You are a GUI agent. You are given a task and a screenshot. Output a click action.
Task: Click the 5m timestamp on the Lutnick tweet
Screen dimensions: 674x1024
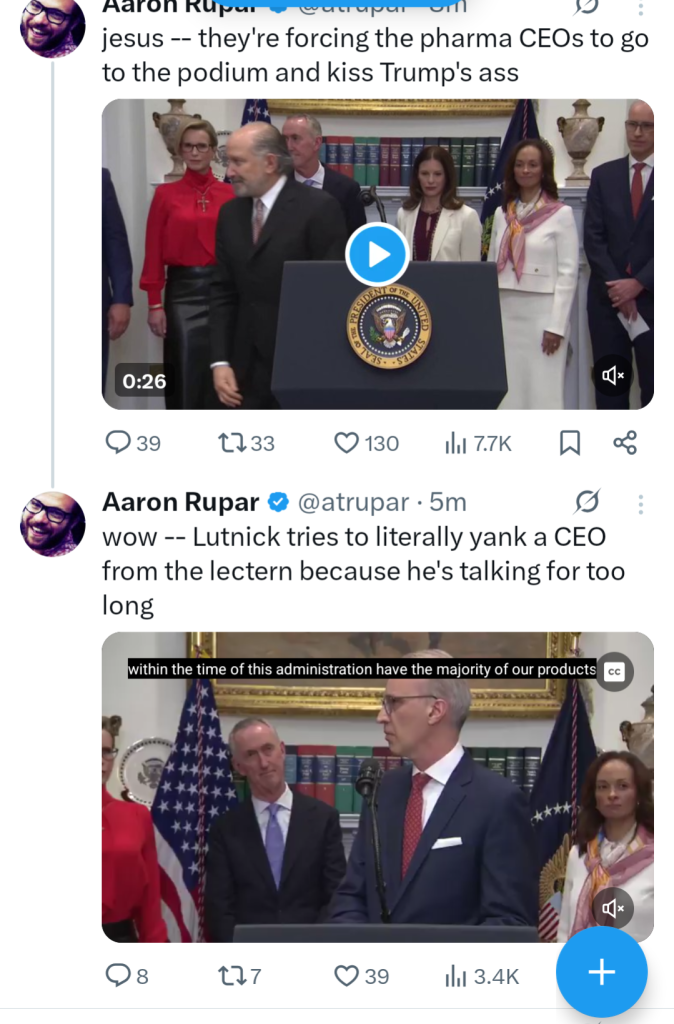(x=445, y=504)
